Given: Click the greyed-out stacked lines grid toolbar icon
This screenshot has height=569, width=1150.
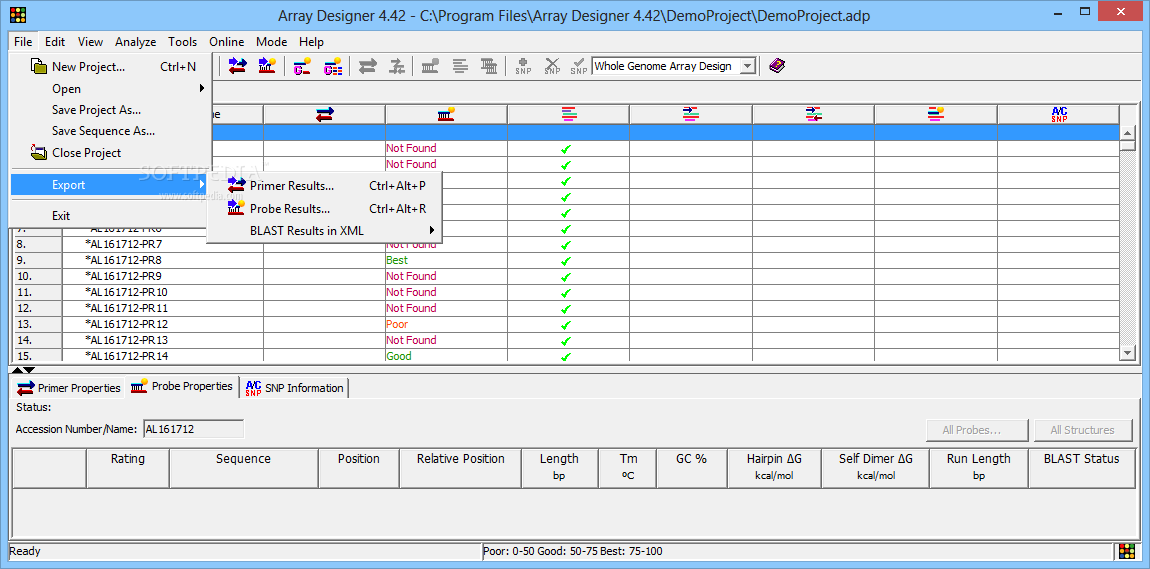Looking at the screenshot, I should point(489,66).
